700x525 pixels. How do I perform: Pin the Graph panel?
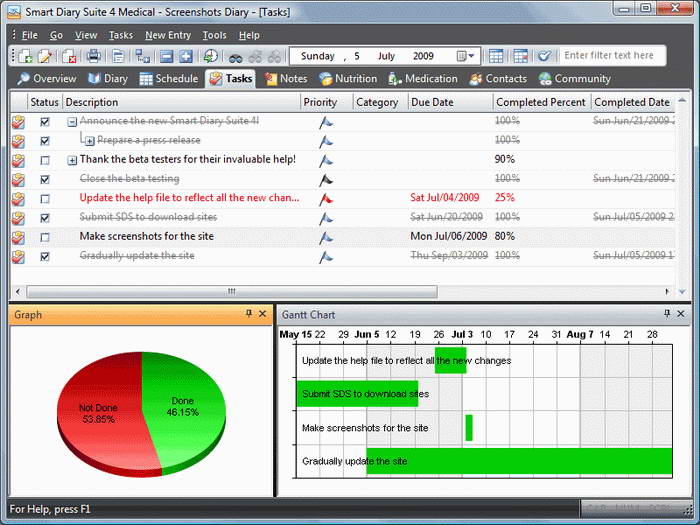249,314
